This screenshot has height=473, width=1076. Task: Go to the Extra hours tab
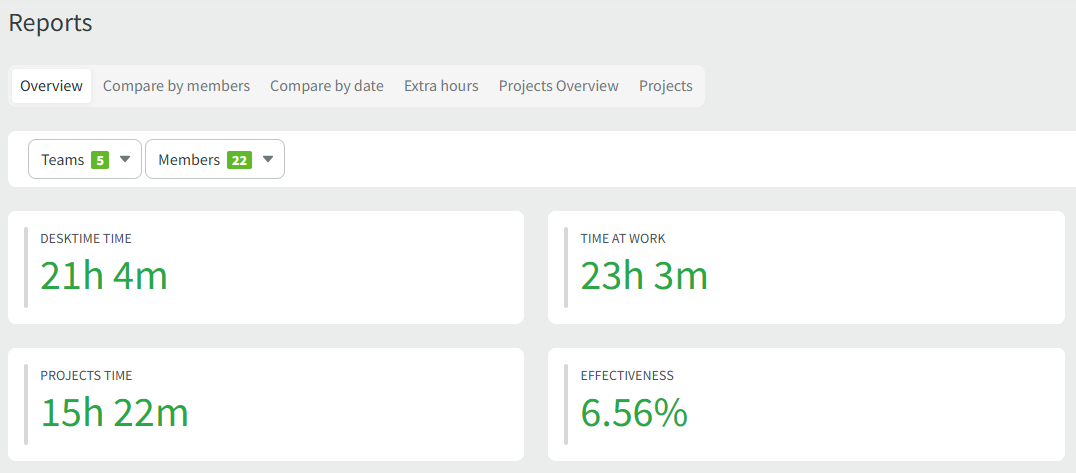pos(441,86)
